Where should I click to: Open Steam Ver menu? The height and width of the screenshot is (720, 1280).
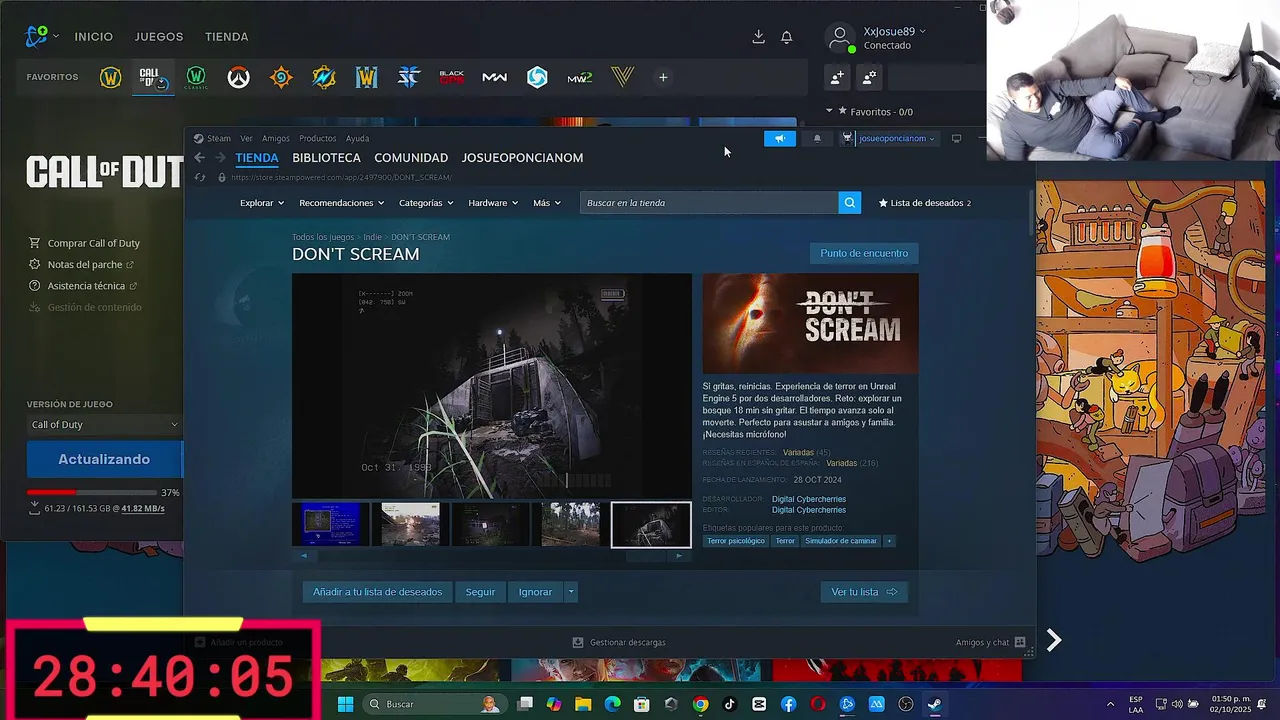point(246,138)
